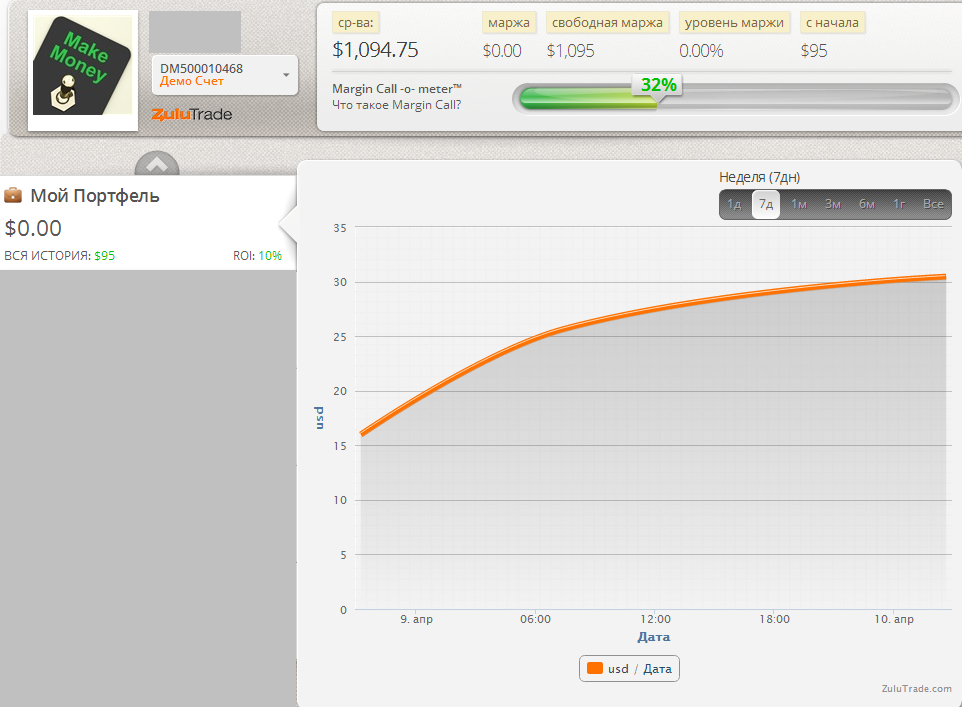Select the 3м chart range
This screenshot has width=962, height=707.
click(833, 204)
